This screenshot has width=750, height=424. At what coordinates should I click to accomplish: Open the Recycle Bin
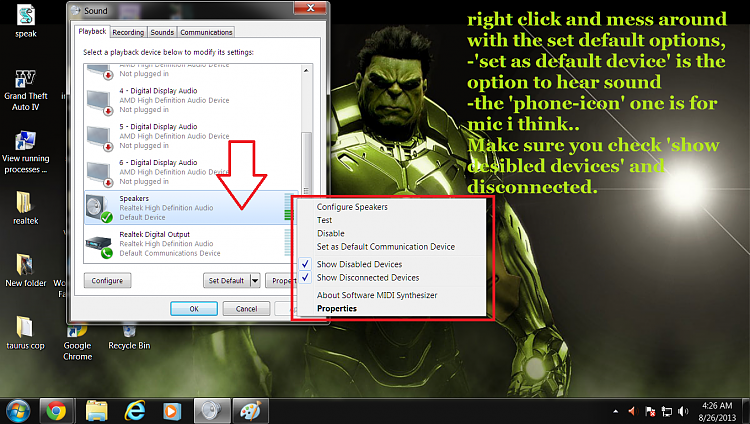pos(129,338)
